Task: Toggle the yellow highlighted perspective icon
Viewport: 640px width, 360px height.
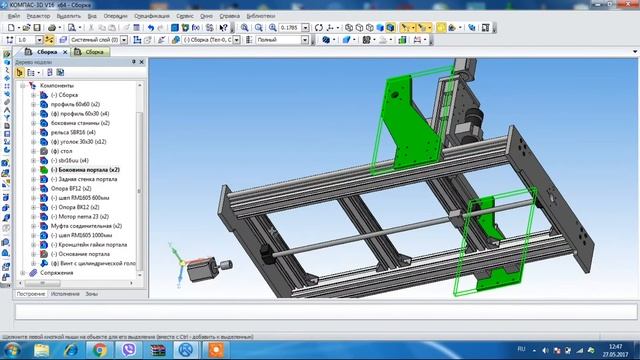Action: tap(441, 28)
